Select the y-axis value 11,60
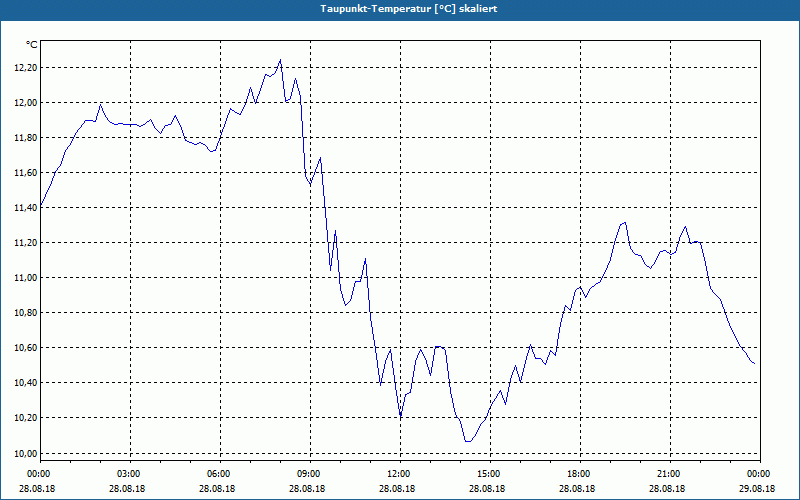This screenshot has width=800, height=500. click(24, 172)
